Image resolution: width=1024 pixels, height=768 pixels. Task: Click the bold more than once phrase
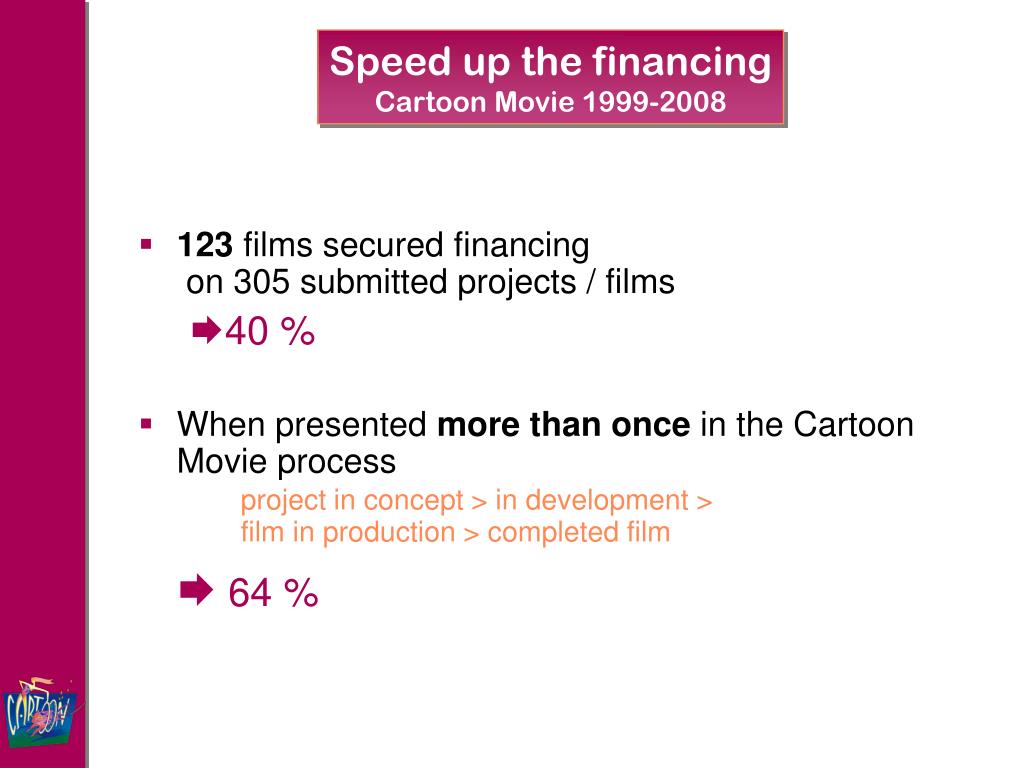pyautogui.click(x=563, y=424)
